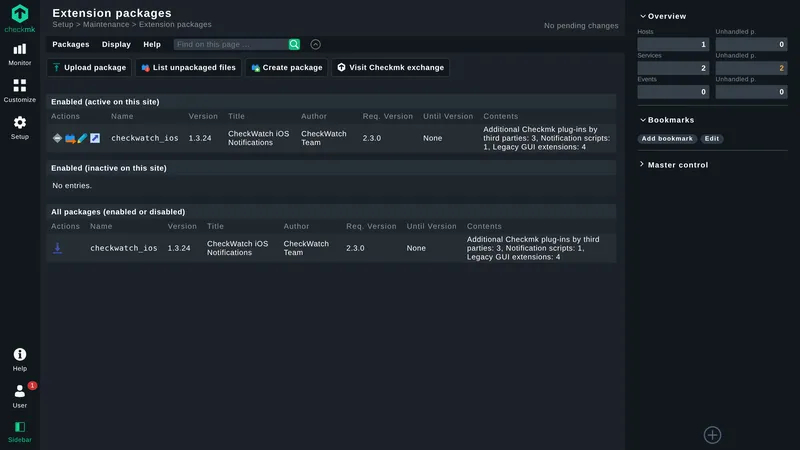Viewport: 800px width, 450px height.
Task: Click List unpackaged files button
Action: point(188,67)
